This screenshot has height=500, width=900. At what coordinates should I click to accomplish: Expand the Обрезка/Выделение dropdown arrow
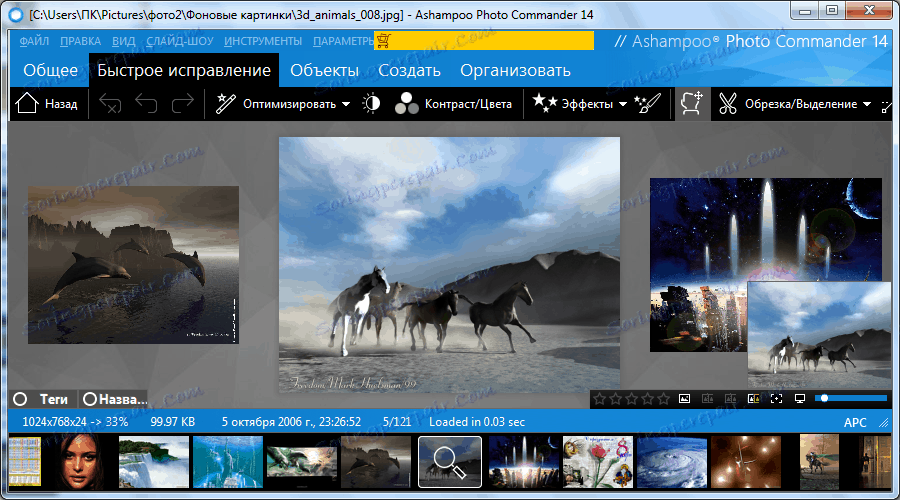click(867, 104)
